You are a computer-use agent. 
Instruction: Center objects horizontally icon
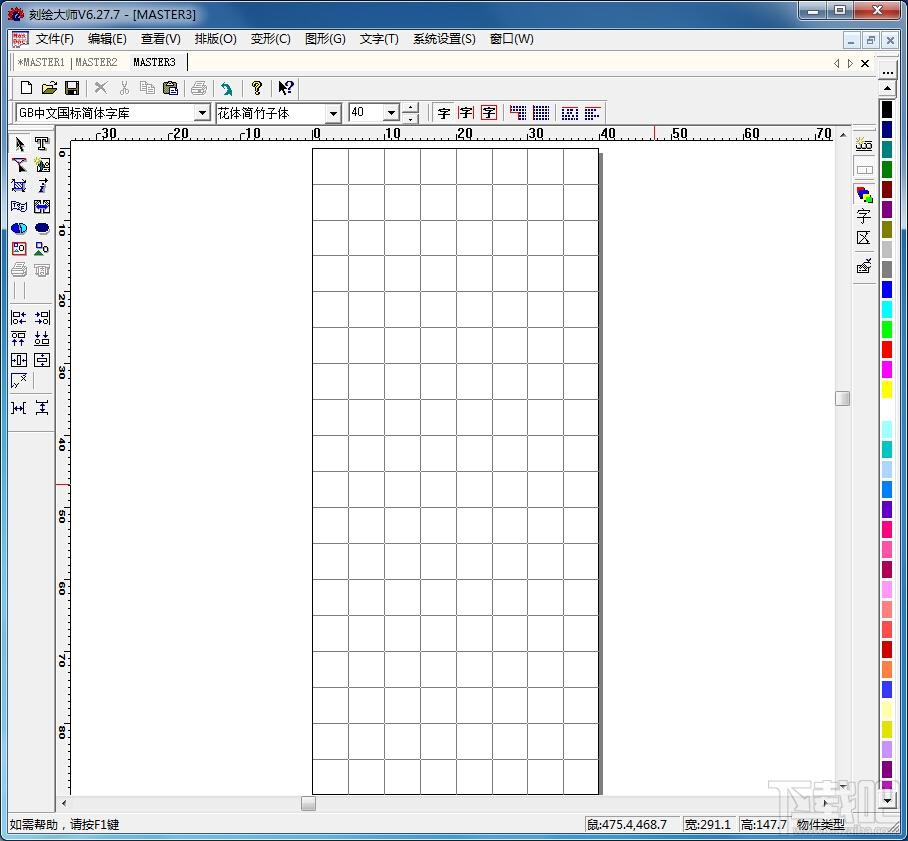(19, 360)
